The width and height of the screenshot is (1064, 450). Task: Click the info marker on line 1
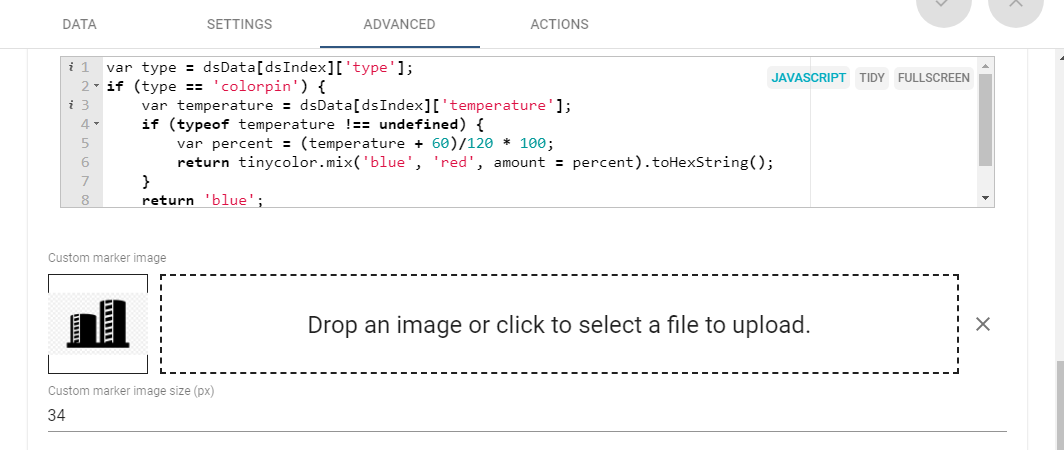point(72,67)
